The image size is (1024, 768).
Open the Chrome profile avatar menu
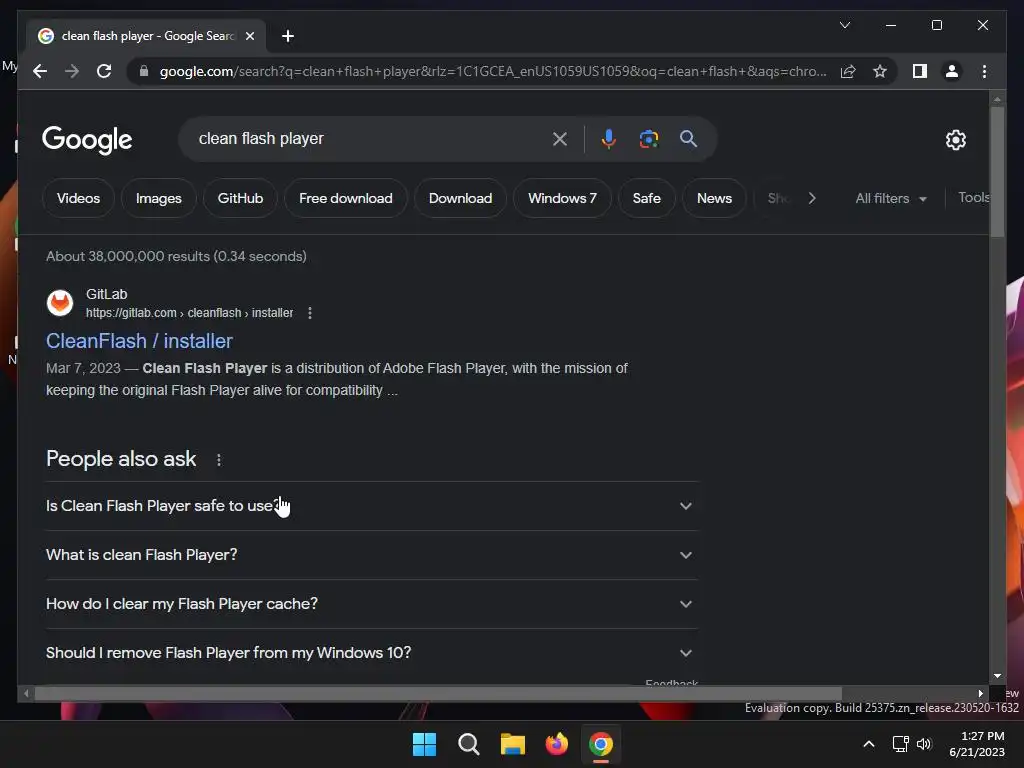[952, 71]
